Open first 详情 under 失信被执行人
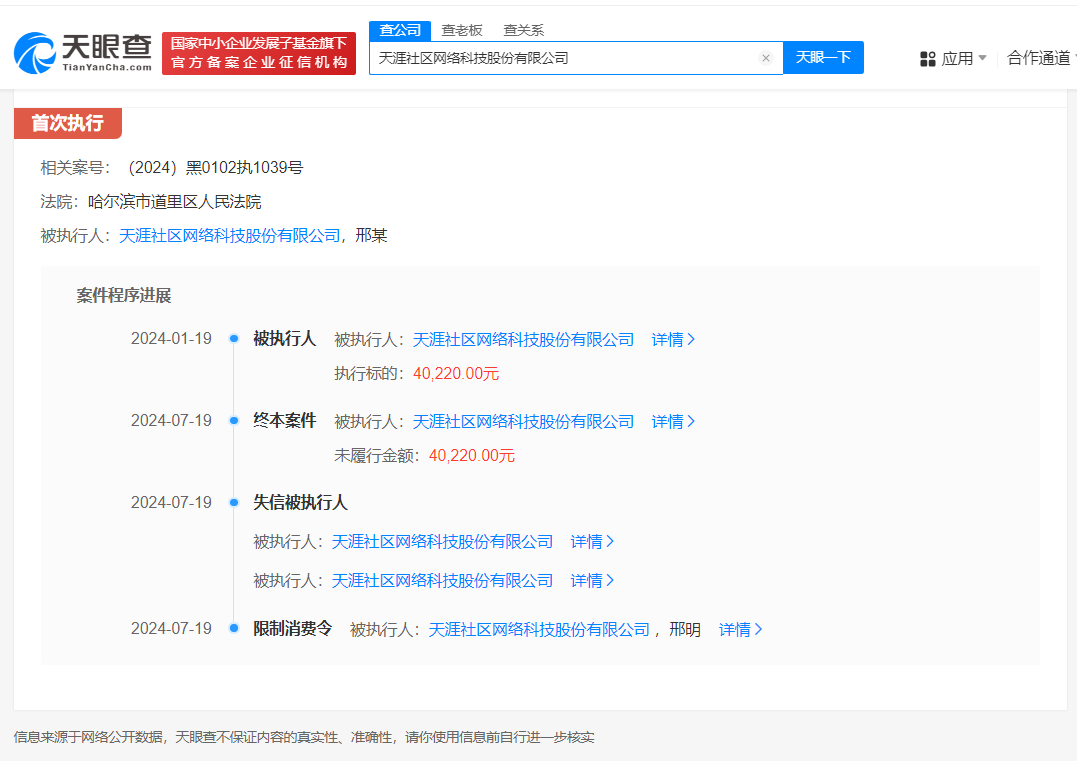This screenshot has width=1077, height=761. (592, 541)
